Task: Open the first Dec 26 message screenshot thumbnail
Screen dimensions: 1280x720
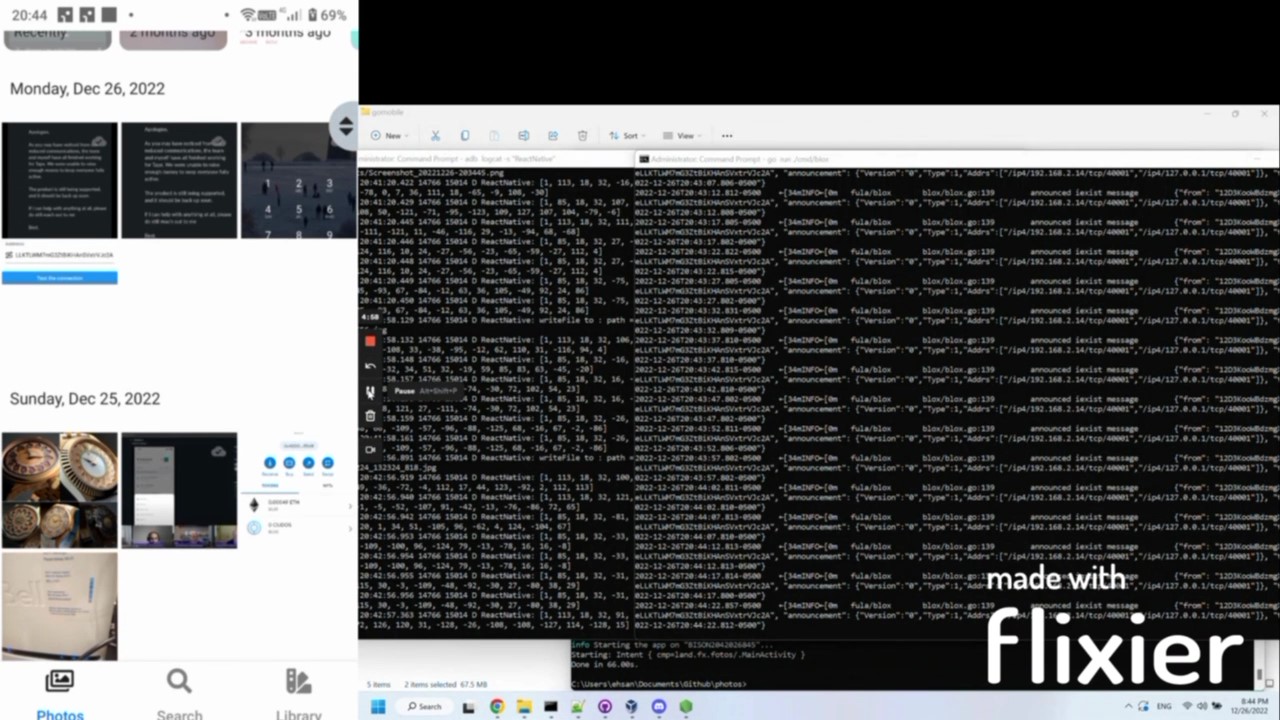Action: point(59,180)
